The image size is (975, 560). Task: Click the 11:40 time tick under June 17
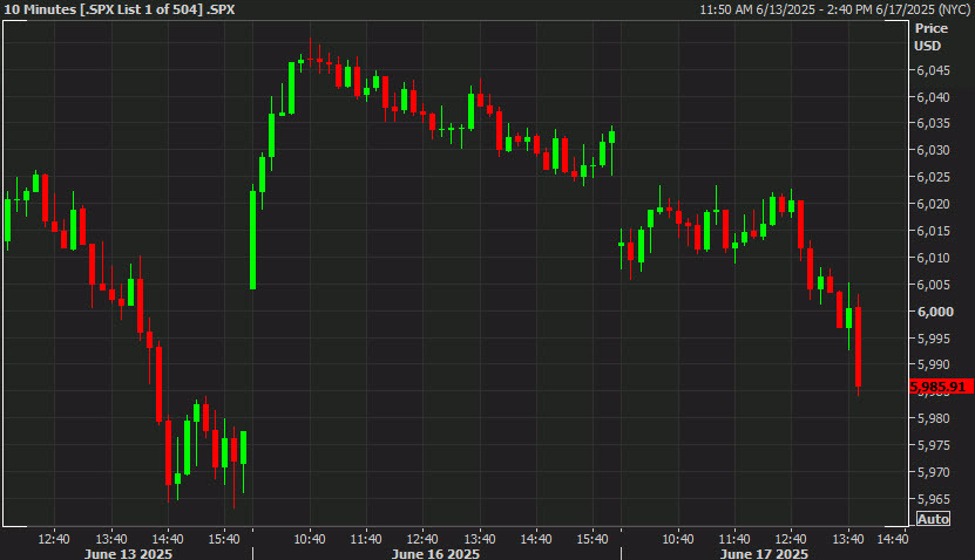[x=734, y=539]
